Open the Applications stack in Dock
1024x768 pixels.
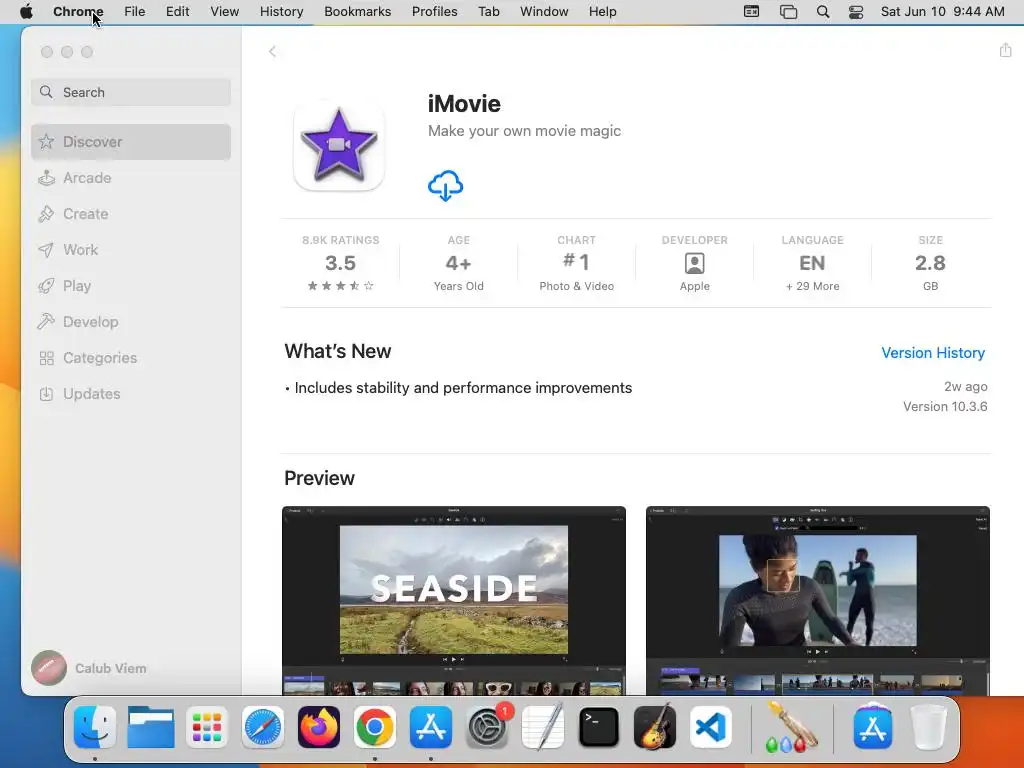click(873, 727)
